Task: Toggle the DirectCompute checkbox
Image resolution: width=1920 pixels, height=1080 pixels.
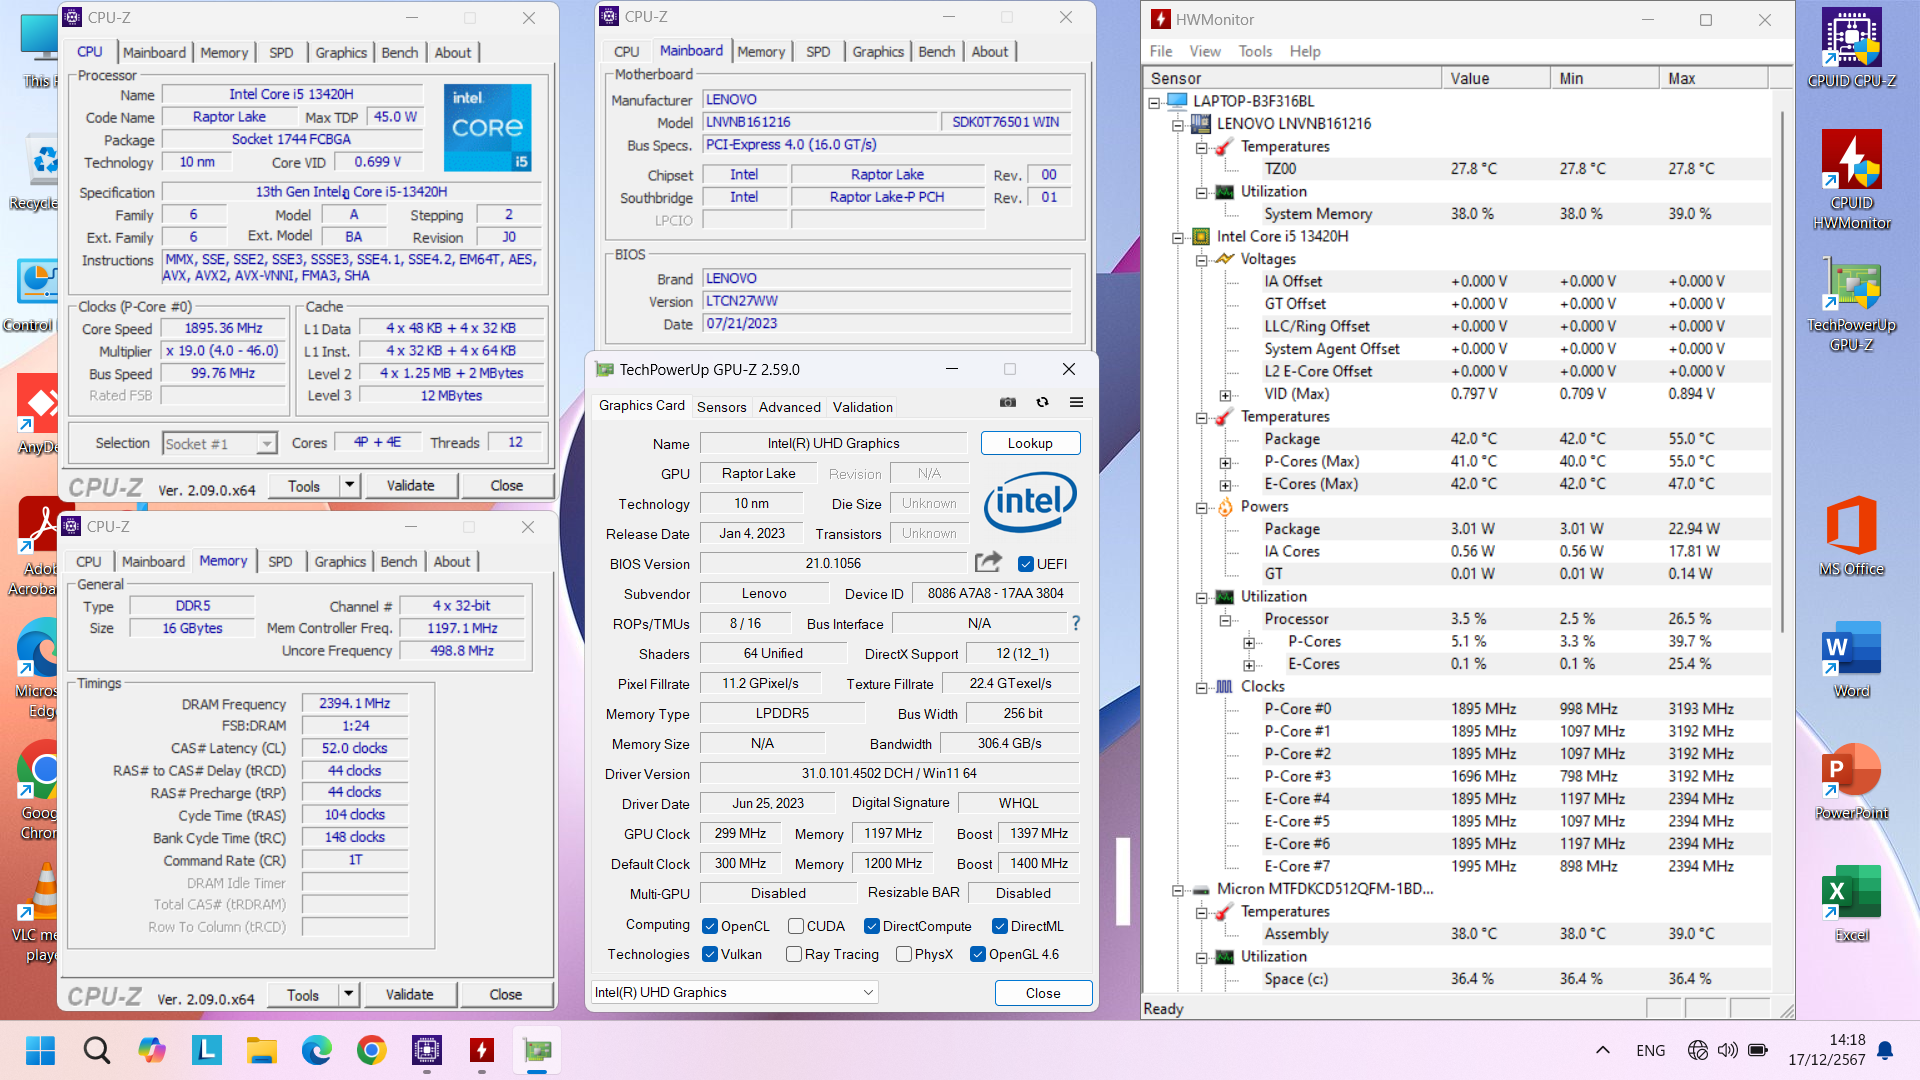Action: [x=872, y=926]
